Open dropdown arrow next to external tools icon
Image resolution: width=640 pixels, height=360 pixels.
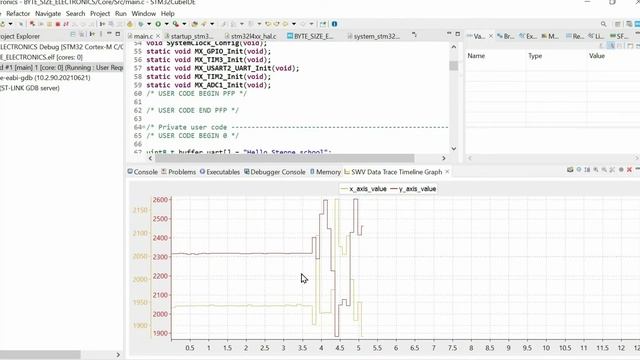coord(184,24)
